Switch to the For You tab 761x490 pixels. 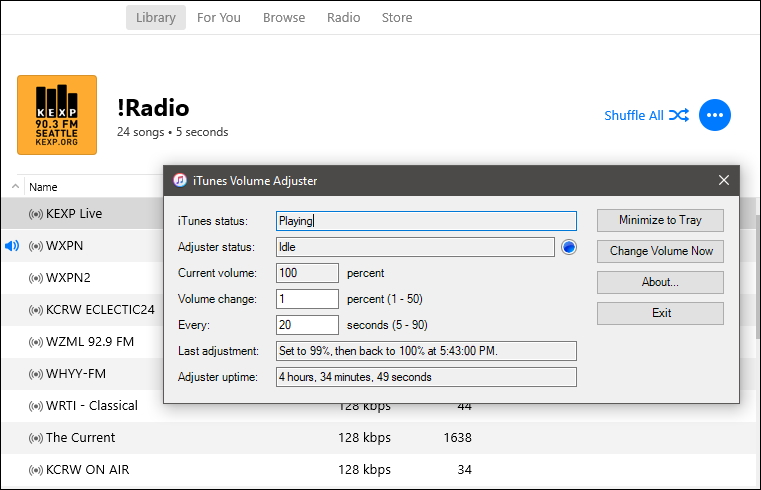[219, 17]
